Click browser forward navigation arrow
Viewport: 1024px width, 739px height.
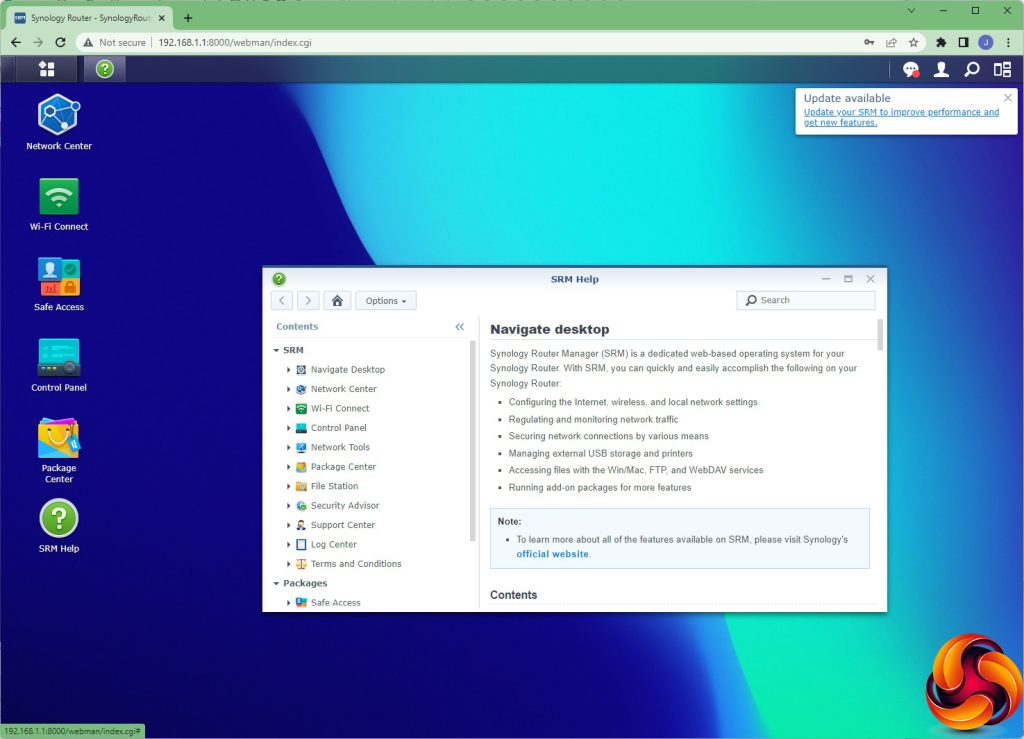point(38,42)
